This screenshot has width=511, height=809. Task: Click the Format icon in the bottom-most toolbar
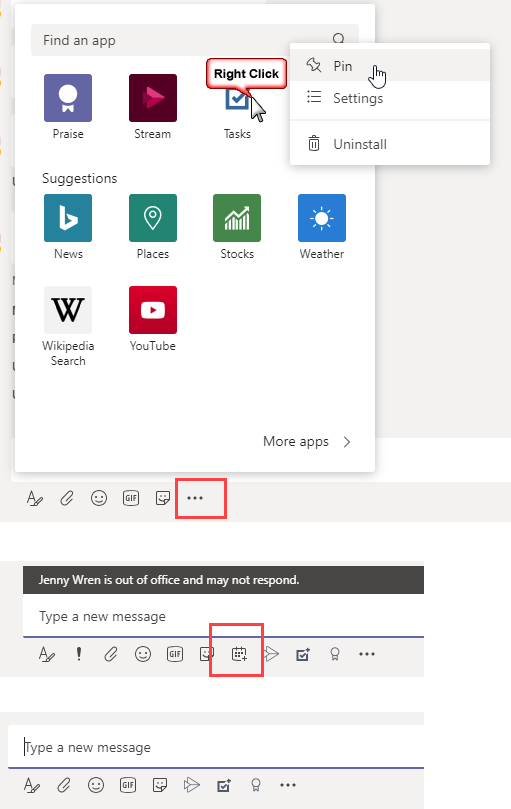(x=32, y=785)
